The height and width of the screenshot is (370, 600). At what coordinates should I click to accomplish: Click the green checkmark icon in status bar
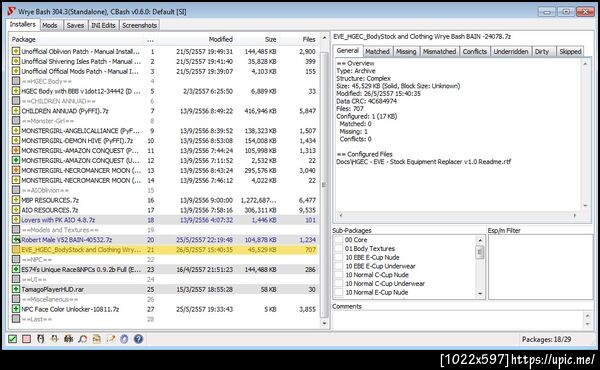13,339
